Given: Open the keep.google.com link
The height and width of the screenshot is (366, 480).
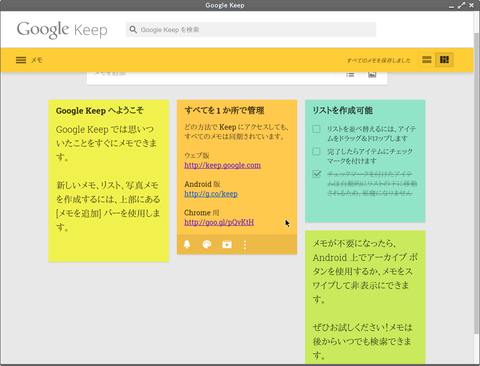Looking at the screenshot, I should point(223,165).
